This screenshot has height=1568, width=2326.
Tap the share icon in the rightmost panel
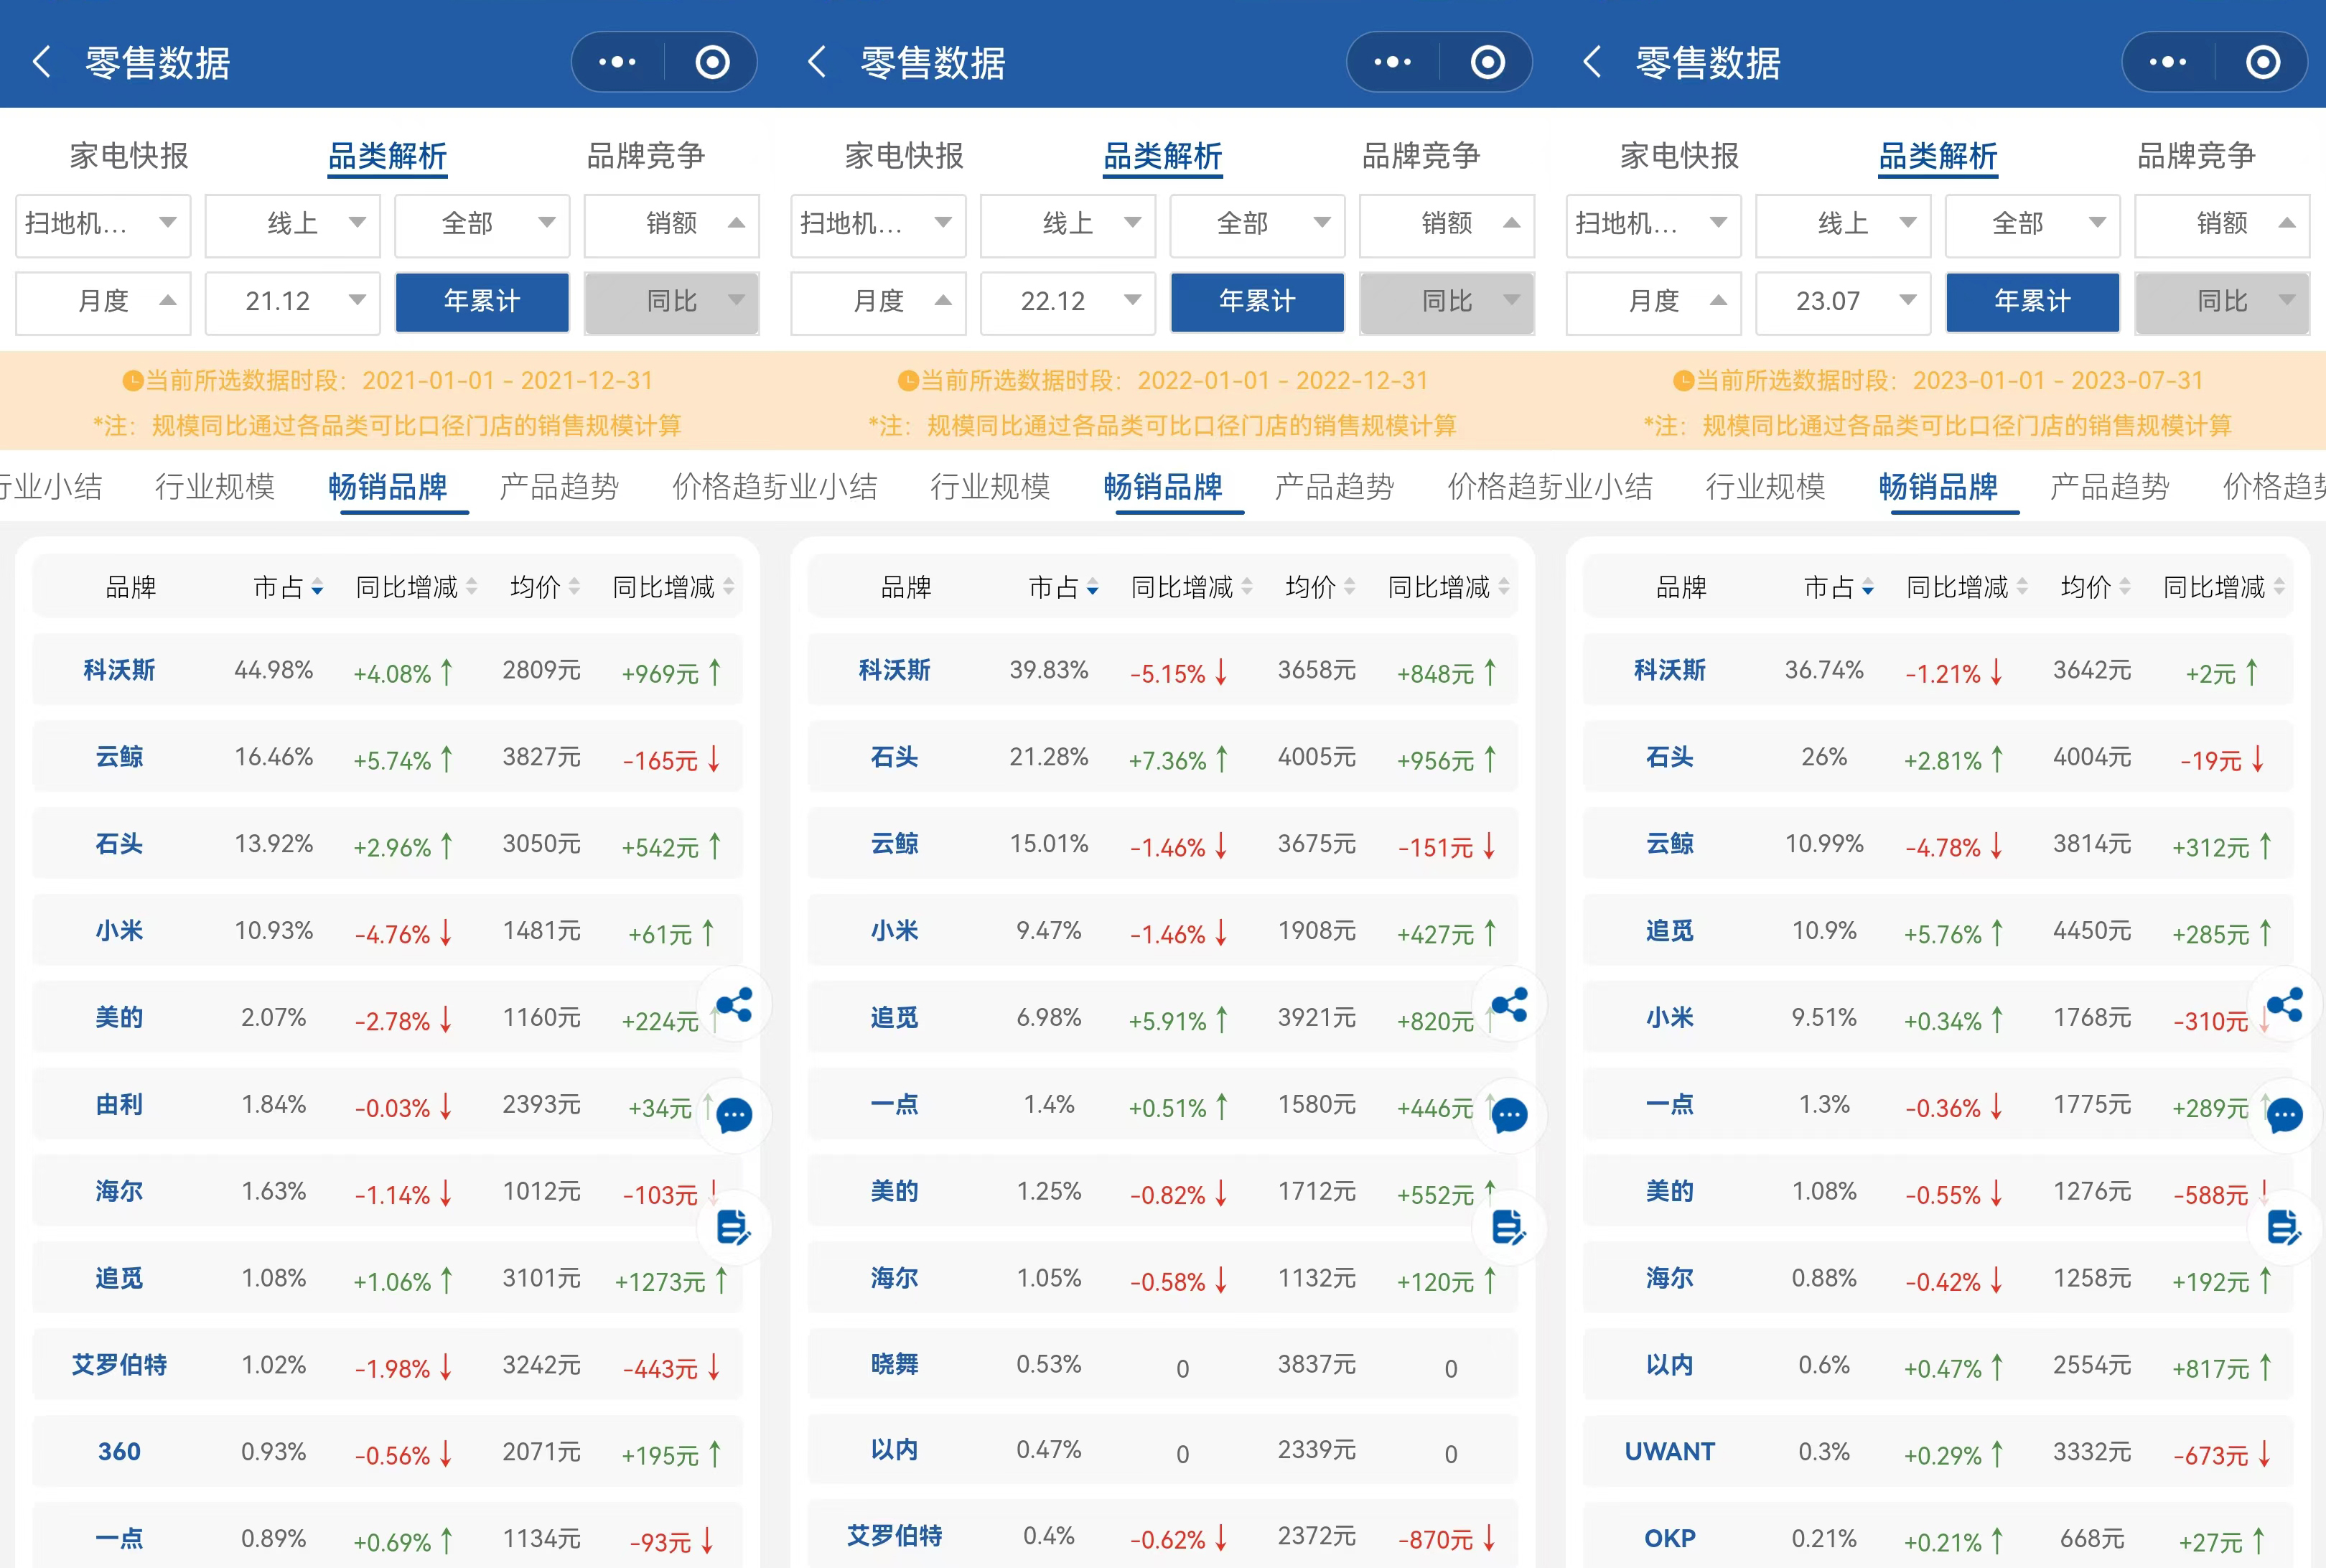[x=2285, y=1004]
